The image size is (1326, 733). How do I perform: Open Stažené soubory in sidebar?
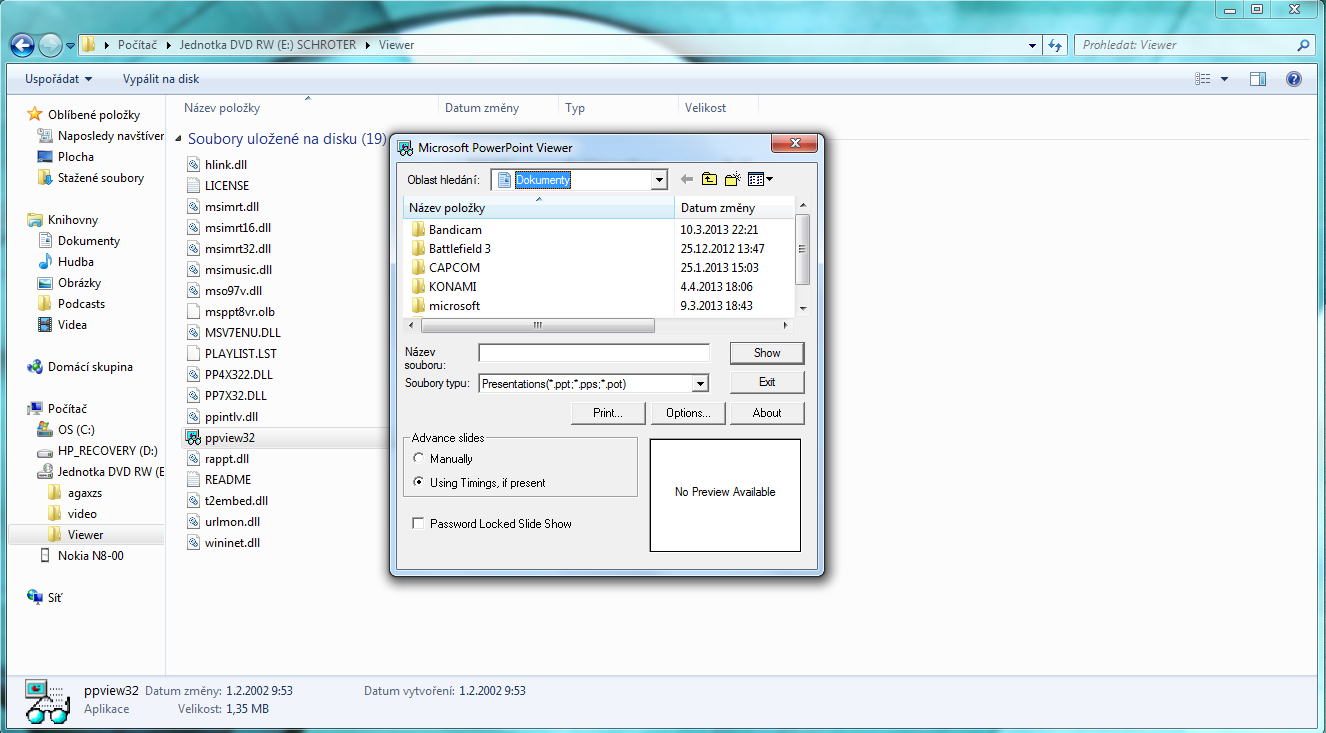(91, 178)
